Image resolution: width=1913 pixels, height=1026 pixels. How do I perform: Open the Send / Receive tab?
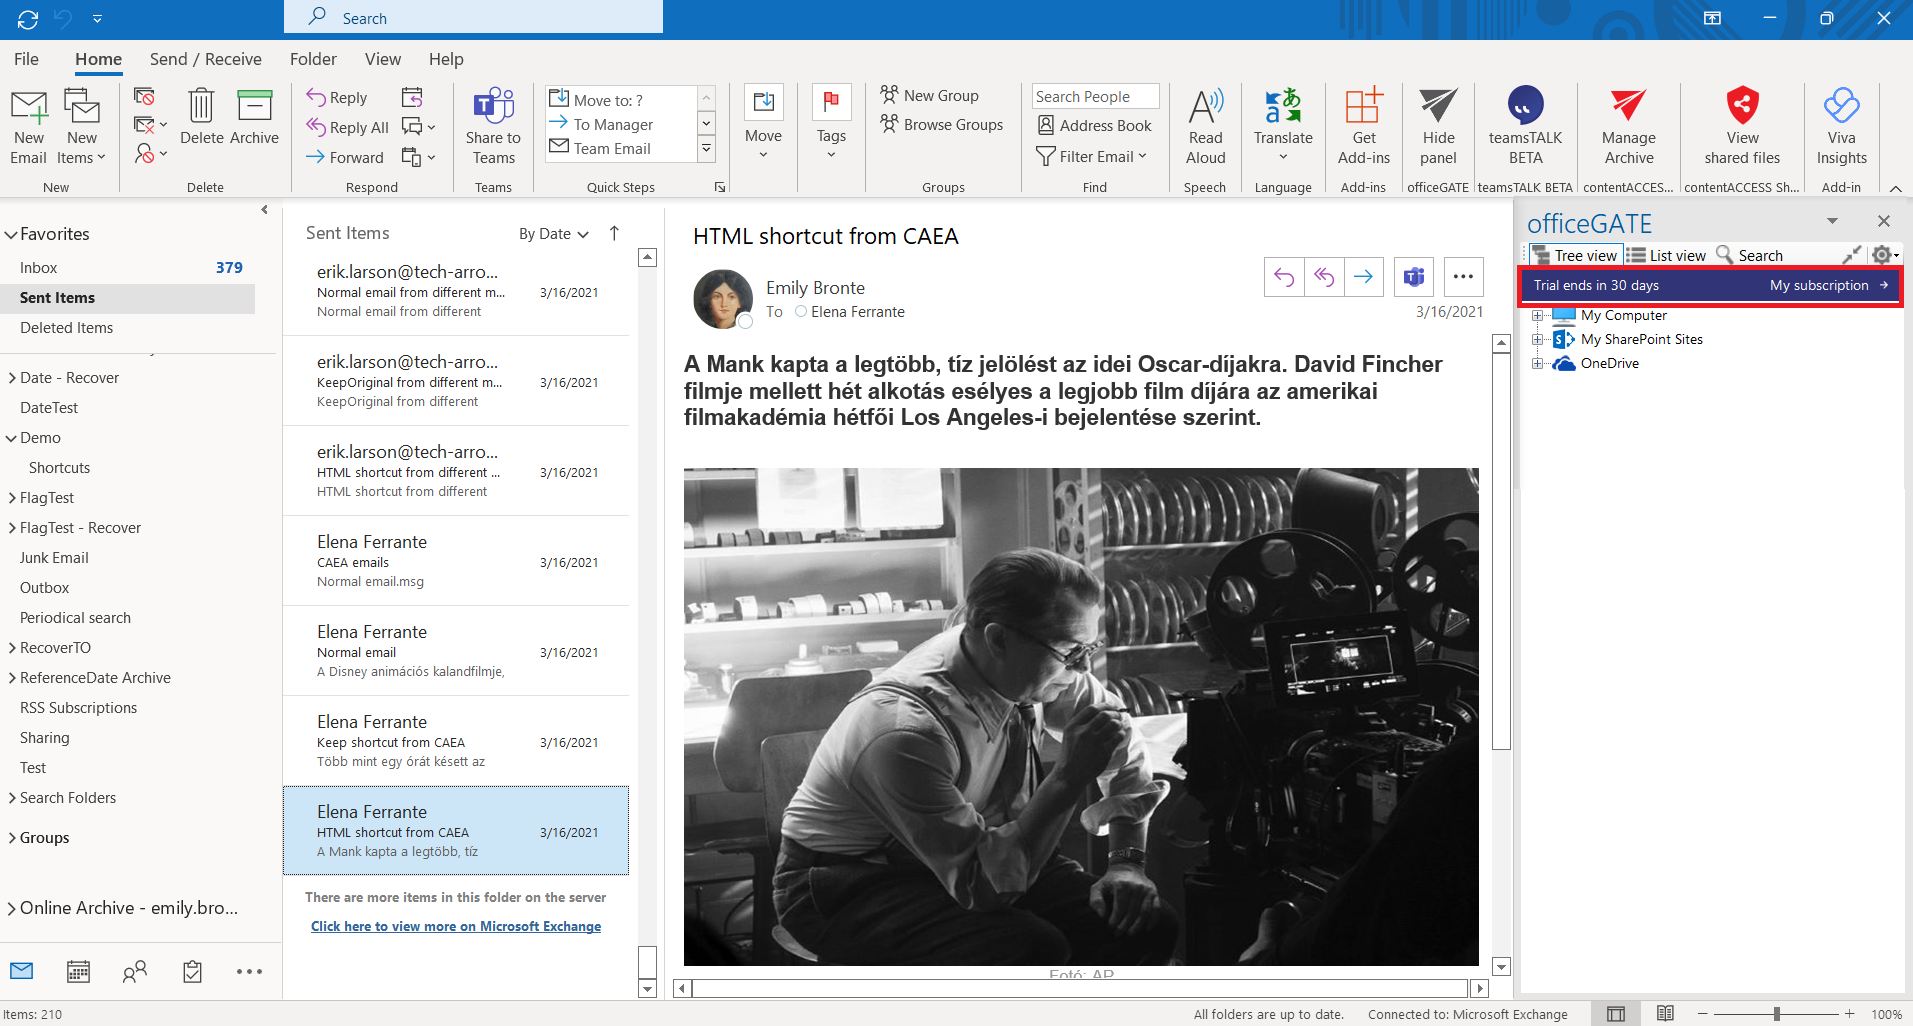(205, 59)
